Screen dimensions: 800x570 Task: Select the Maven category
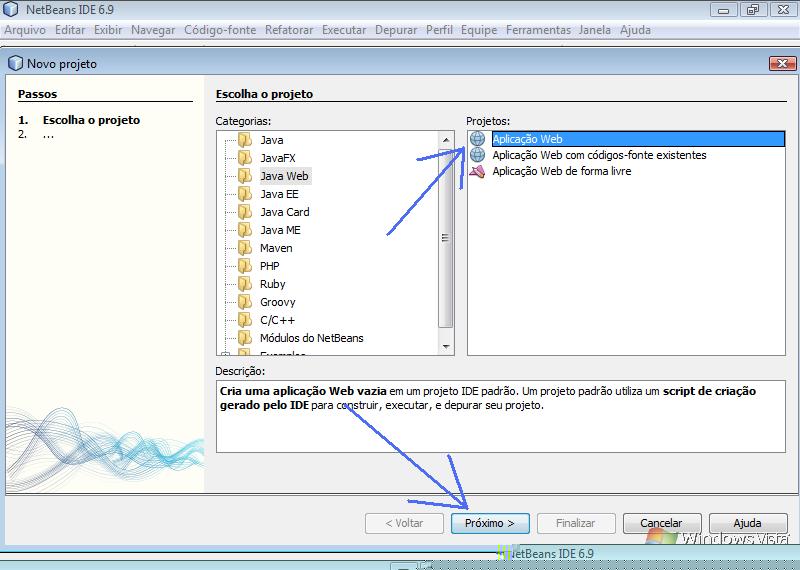coord(276,248)
